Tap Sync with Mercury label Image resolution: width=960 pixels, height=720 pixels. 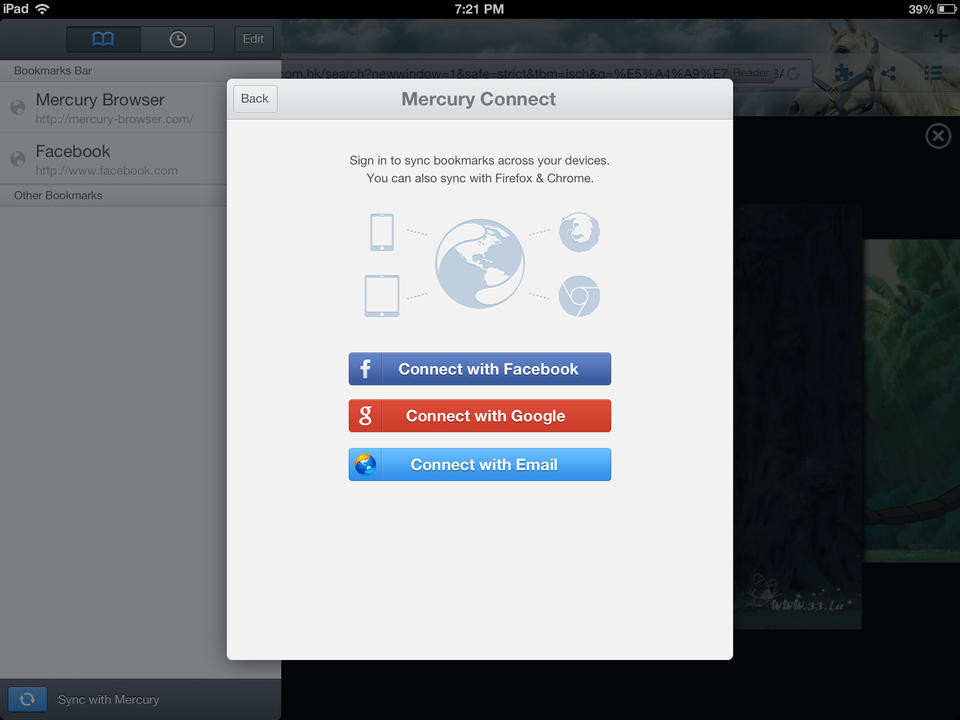108,699
